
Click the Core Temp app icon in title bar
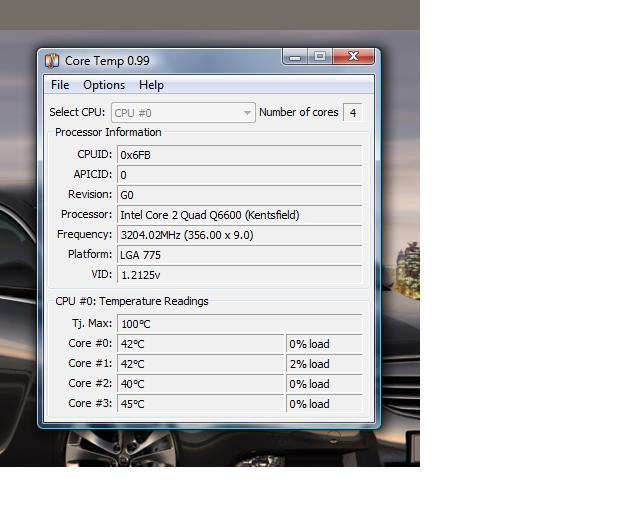tap(52, 61)
